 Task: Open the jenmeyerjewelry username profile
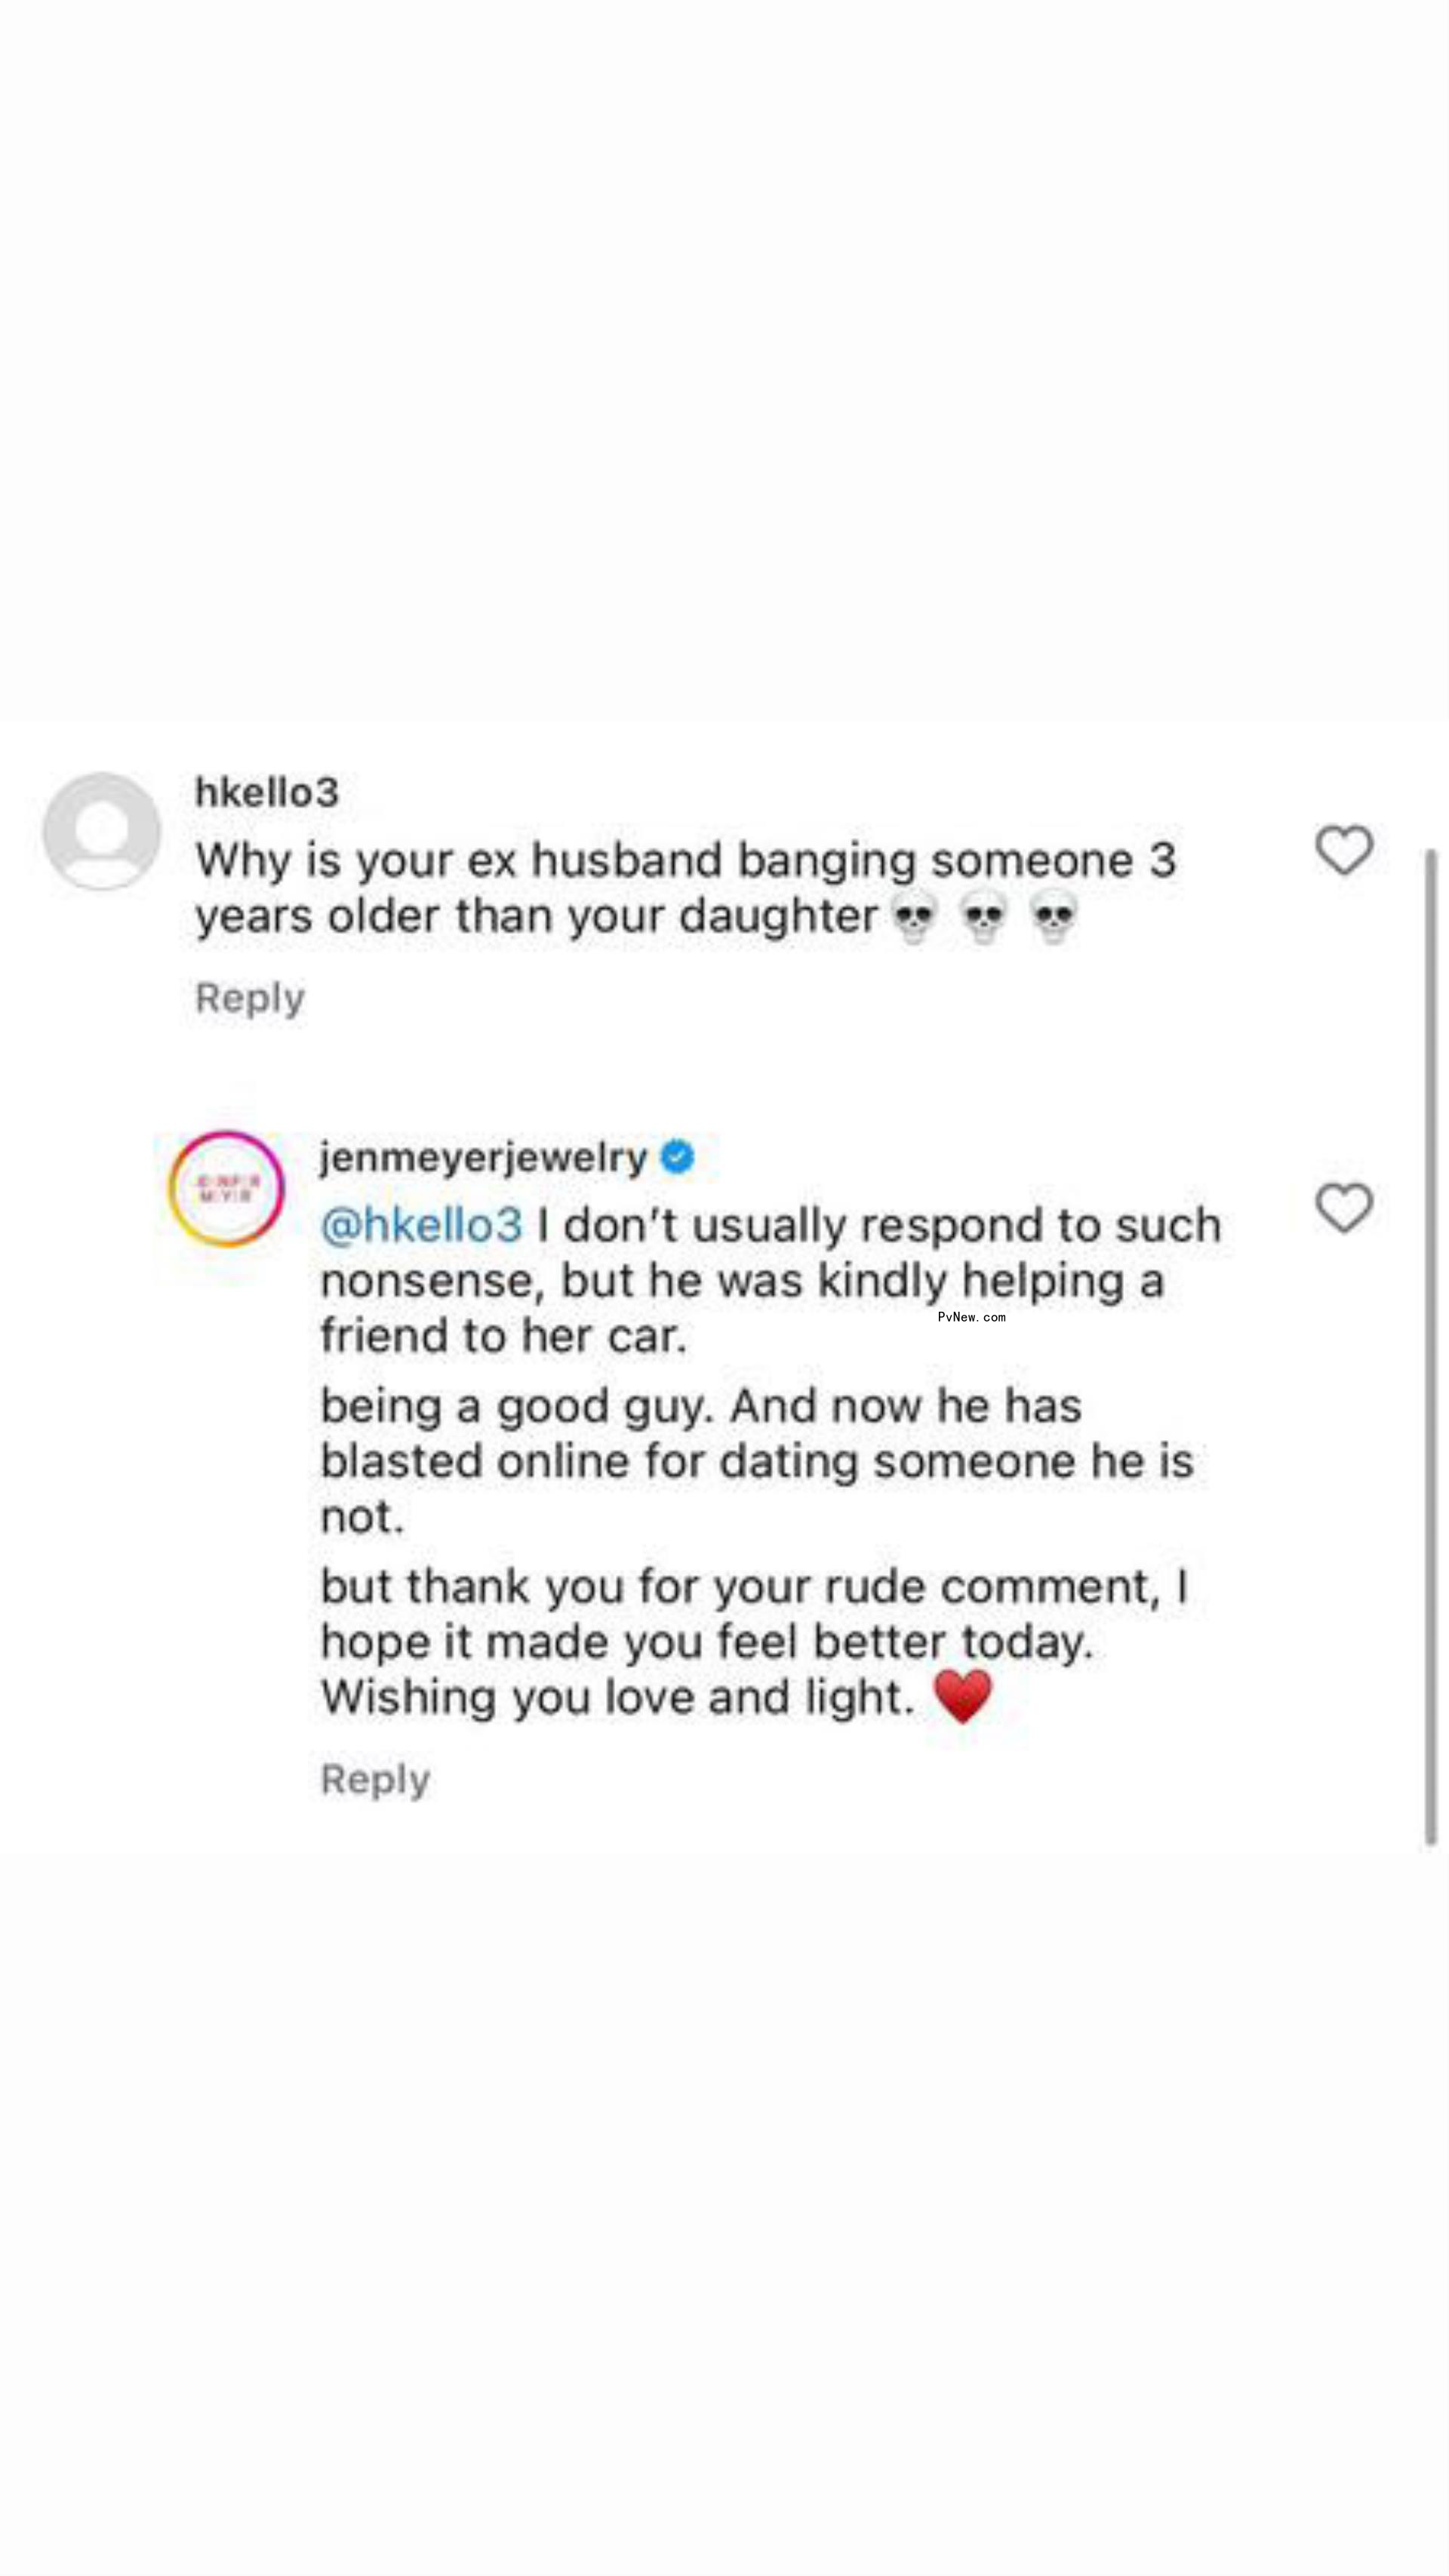point(484,1158)
